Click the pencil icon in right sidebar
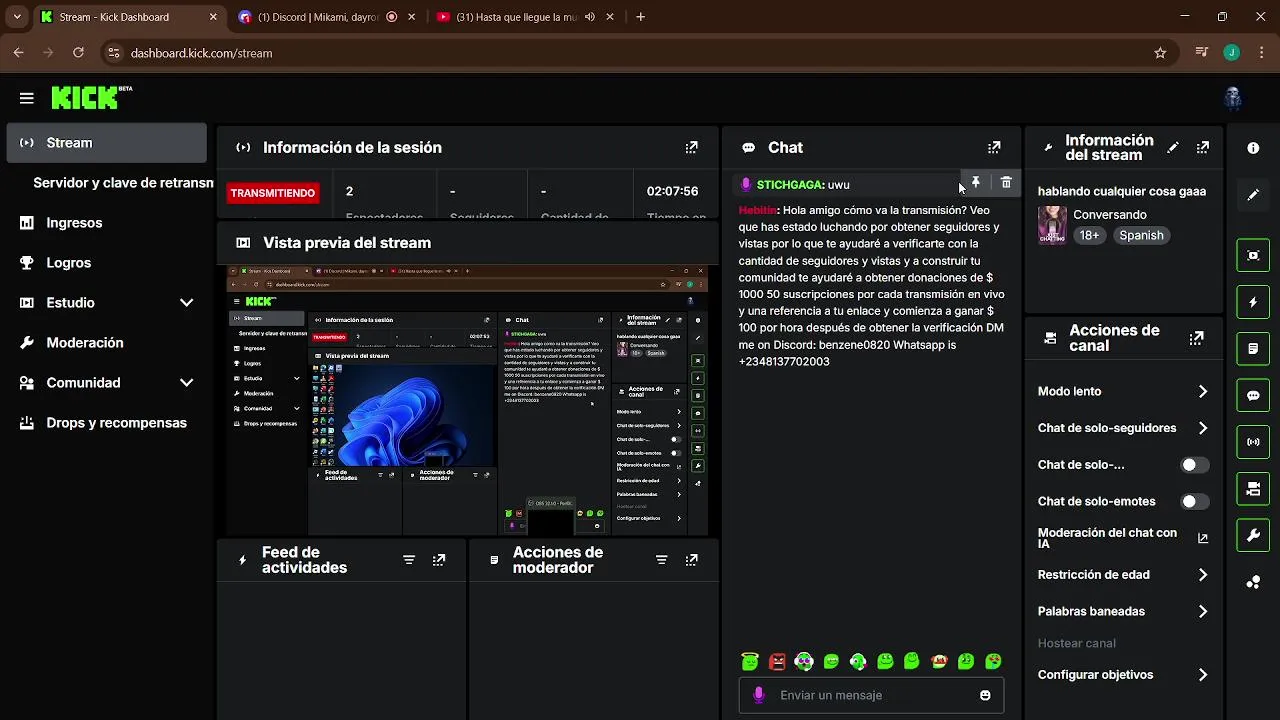1280x720 pixels. [1253, 195]
